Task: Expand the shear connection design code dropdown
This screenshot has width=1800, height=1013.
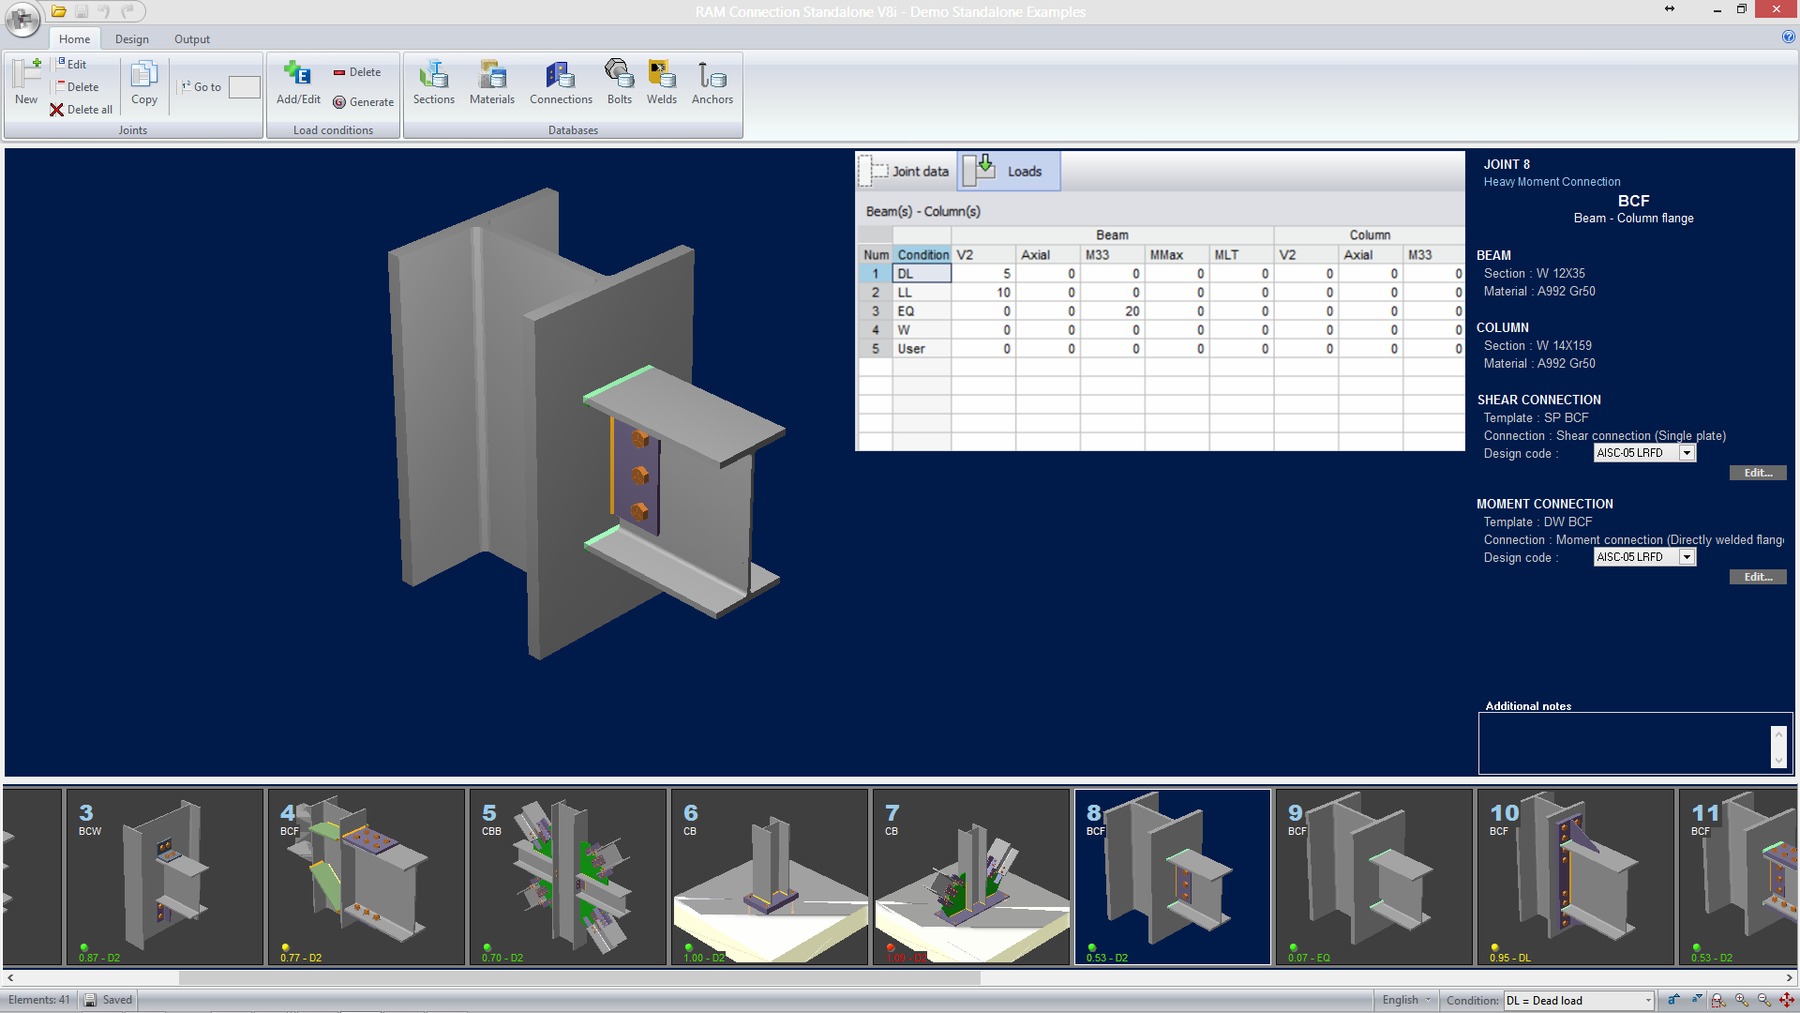Action: click(x=1686, y=453)
